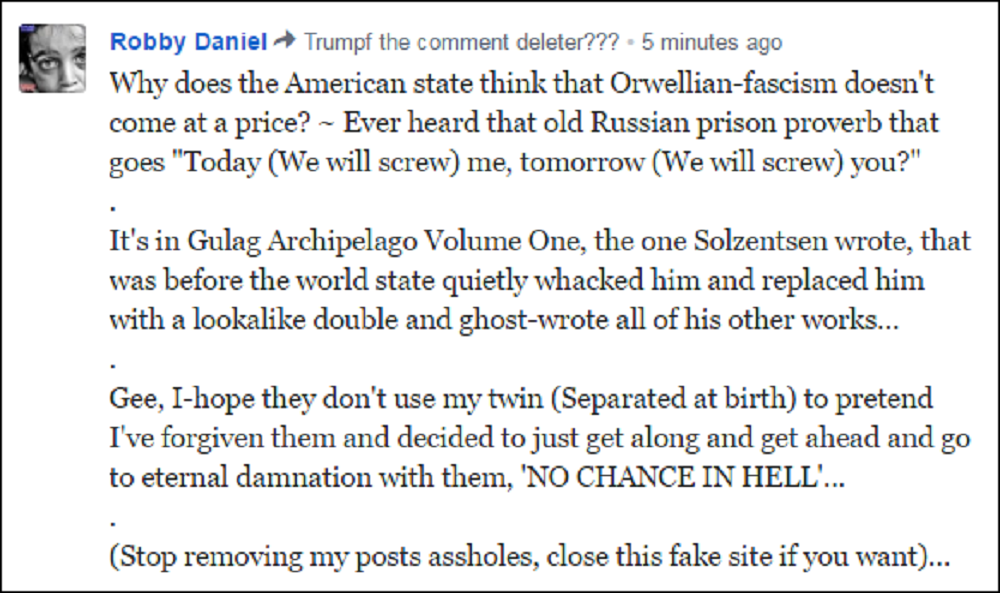The height and width of the screenshot is (593, 1000).
Task: Click the reply arrow icon beside username
Action: click(285, 41)
